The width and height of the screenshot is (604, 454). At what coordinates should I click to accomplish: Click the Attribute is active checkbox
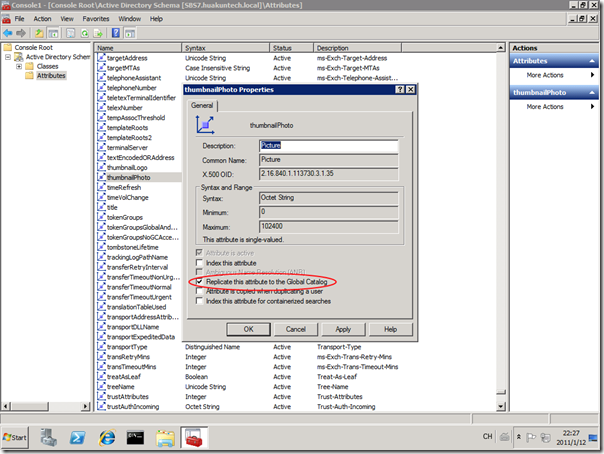(199, 253)
